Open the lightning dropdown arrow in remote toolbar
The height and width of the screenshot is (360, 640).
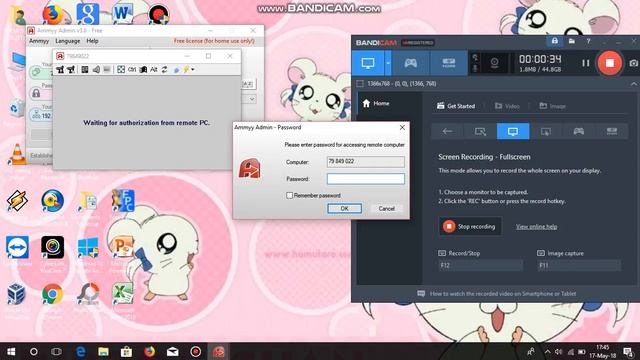[x=193, y=70]
